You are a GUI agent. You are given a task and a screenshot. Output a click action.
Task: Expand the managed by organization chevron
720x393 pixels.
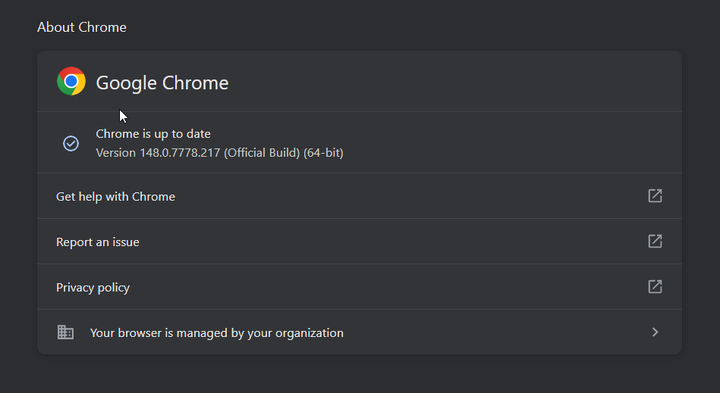[655, 332]
